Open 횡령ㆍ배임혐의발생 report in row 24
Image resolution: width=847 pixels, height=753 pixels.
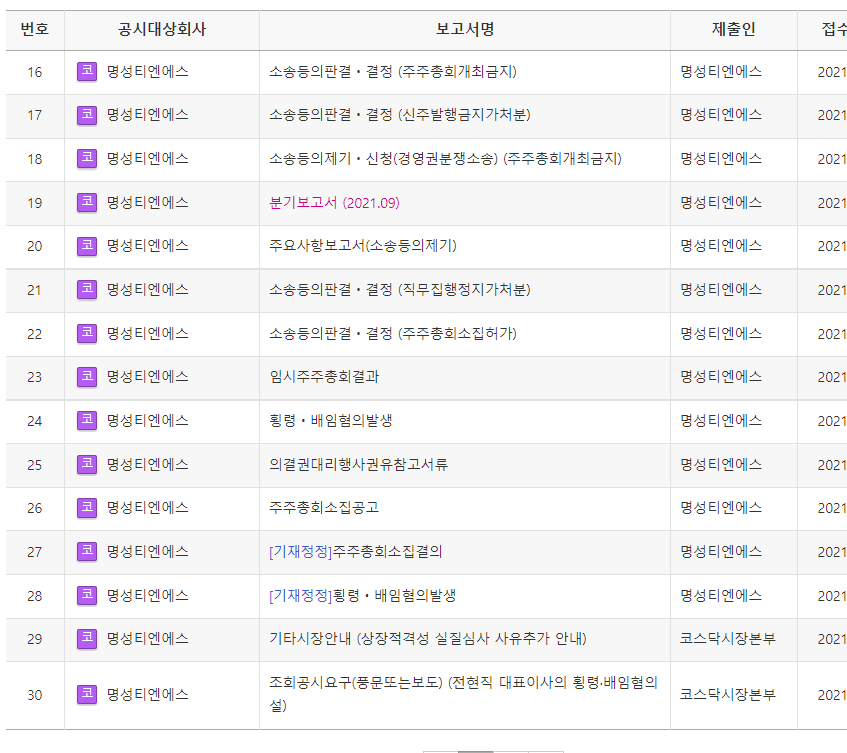[331, 421]
